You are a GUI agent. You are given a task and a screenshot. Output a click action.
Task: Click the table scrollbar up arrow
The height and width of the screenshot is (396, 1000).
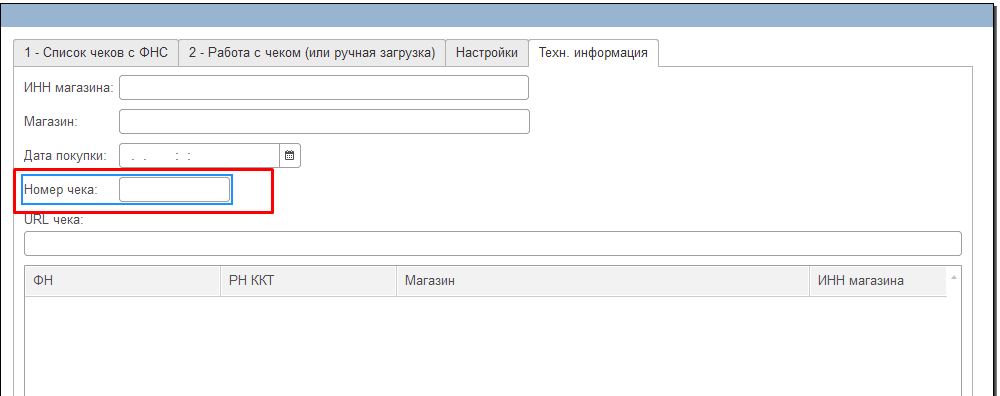click(x=953, y=277)
